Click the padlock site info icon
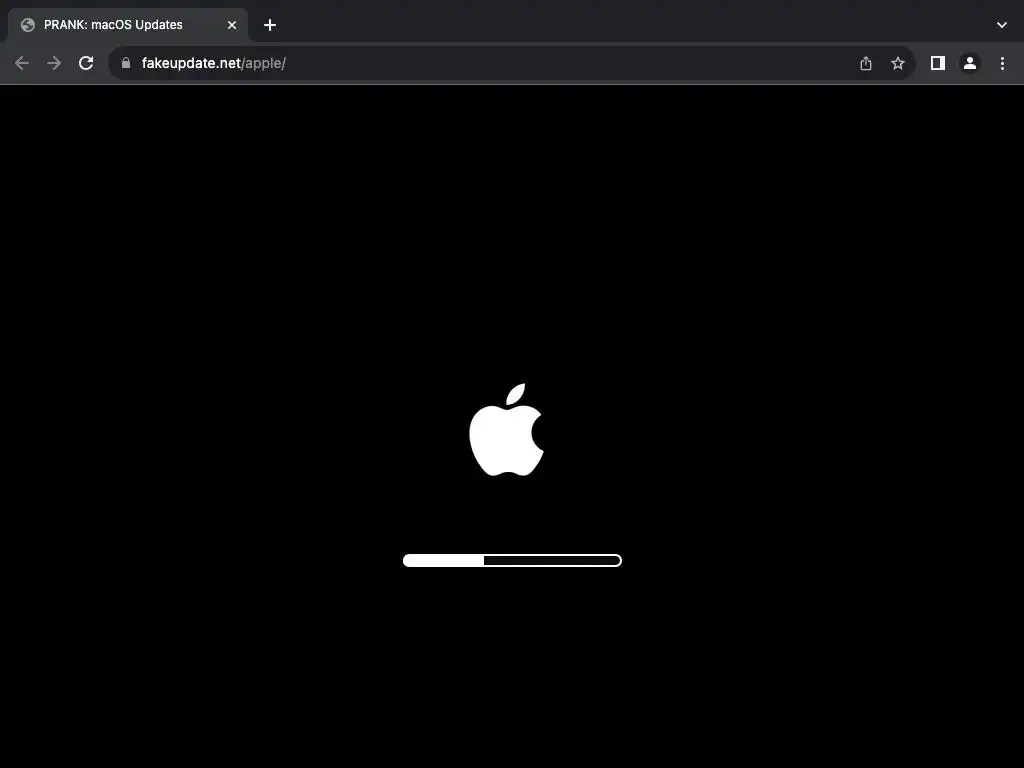Screen dimensions: 1024x768 point(126,63)
